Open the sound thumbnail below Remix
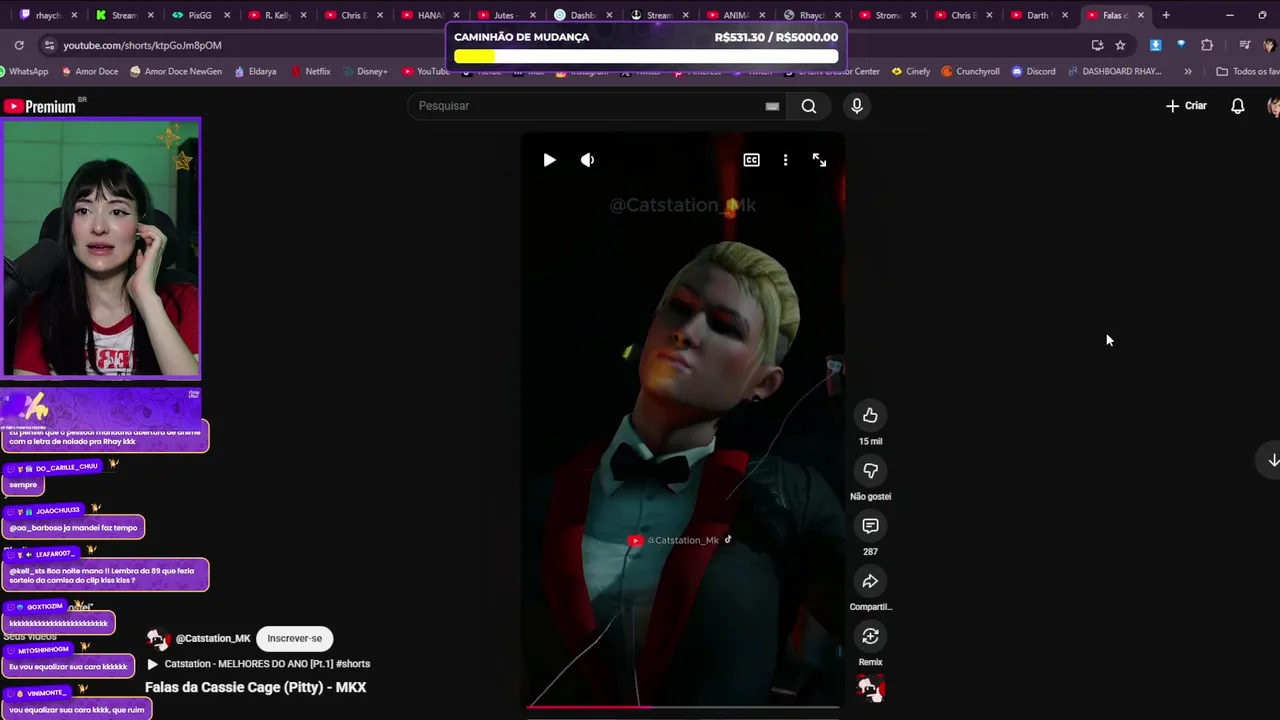This screenshot has height=720, width=1280. tap(870, 688)
